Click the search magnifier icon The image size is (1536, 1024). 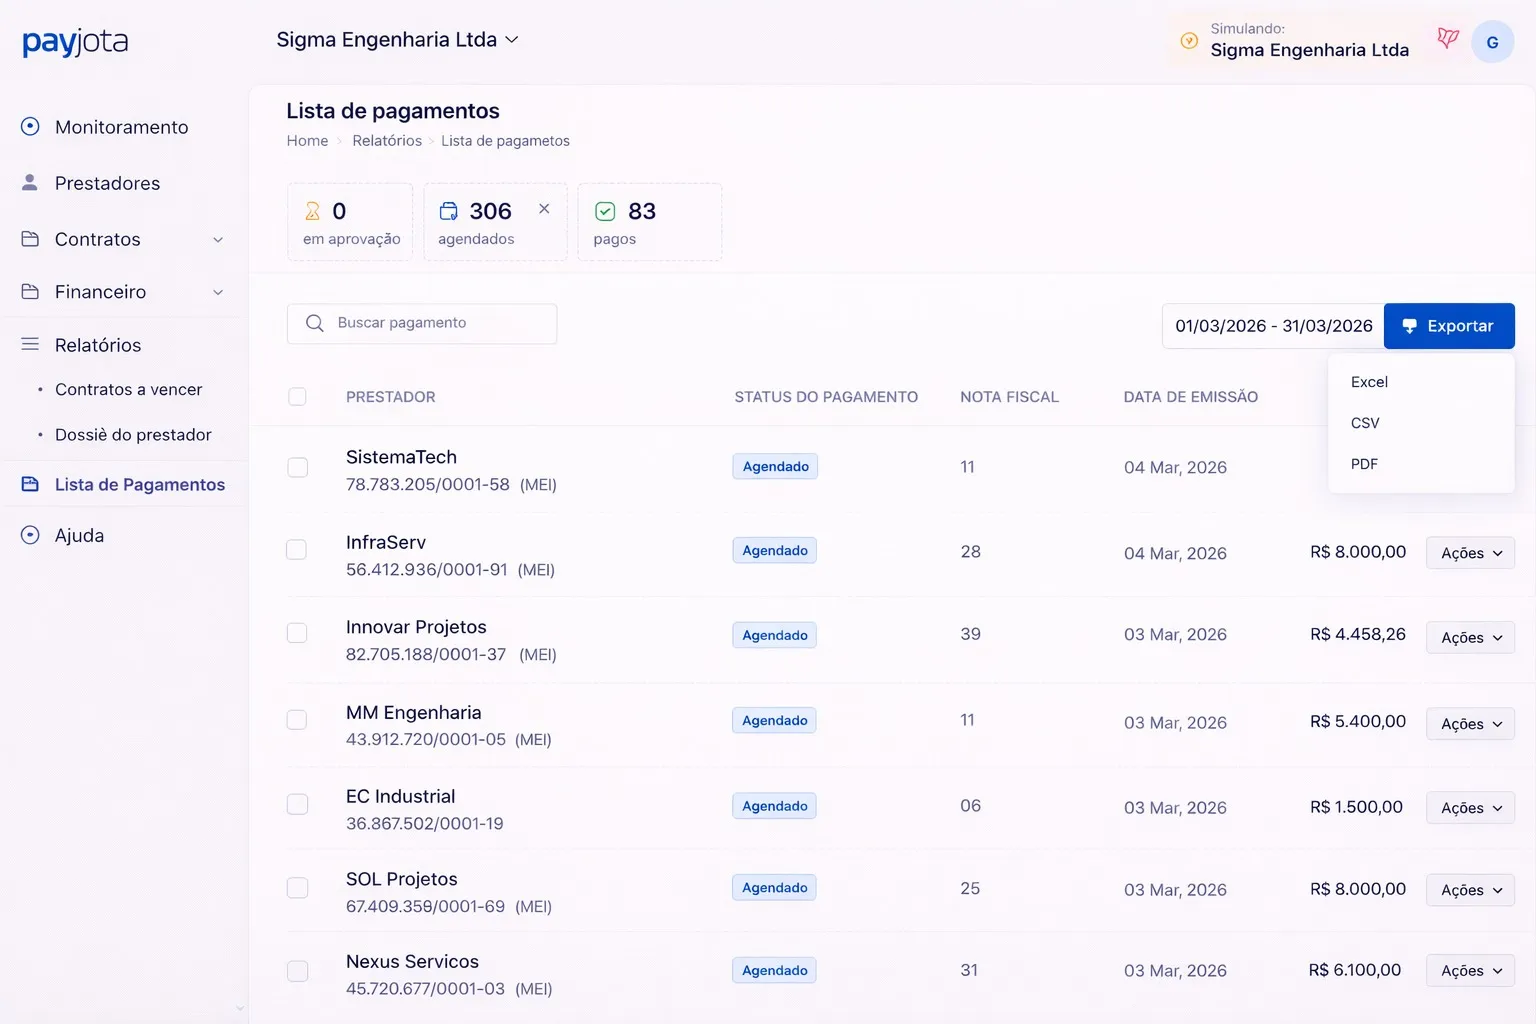314,323
